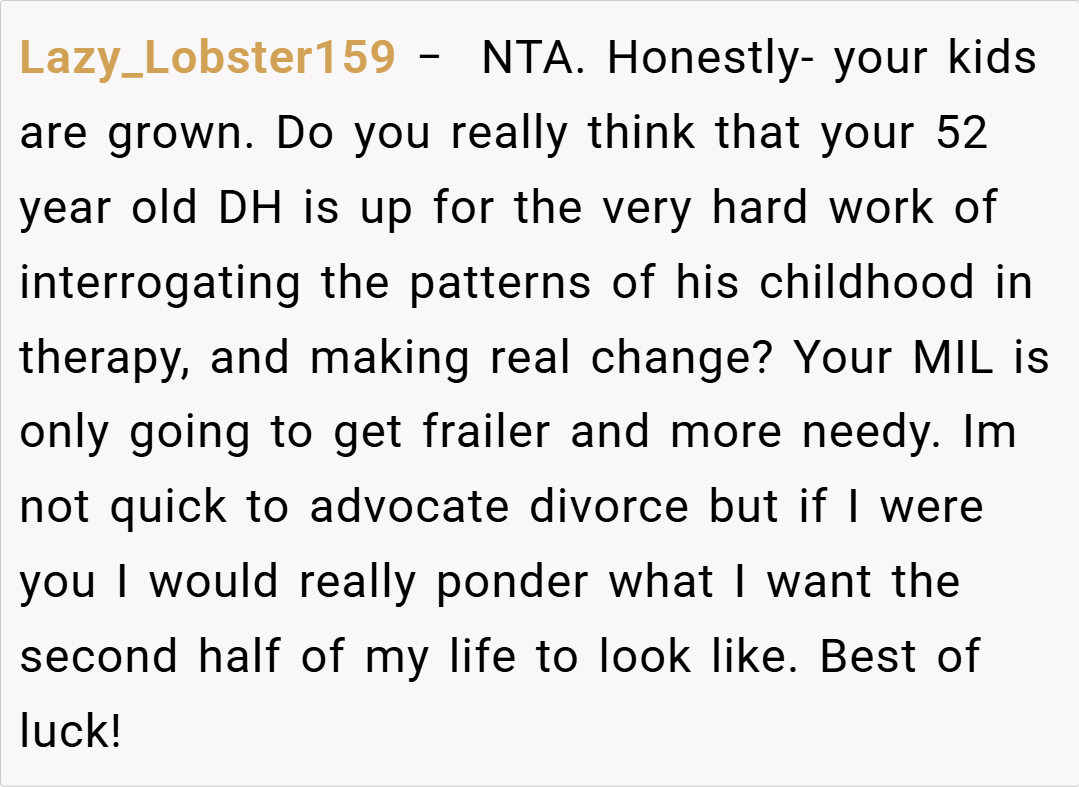The width and height of the screenshot is (1079, 787).
Task: Click the Lazy_Lobster159 username link
Action: 208,59
